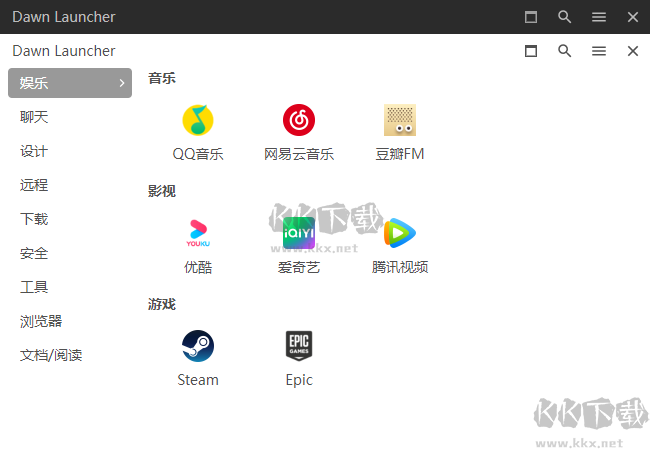Open hamburger menu in the dark outer title bar
650x450 pixels.
[x=599, y=17]
